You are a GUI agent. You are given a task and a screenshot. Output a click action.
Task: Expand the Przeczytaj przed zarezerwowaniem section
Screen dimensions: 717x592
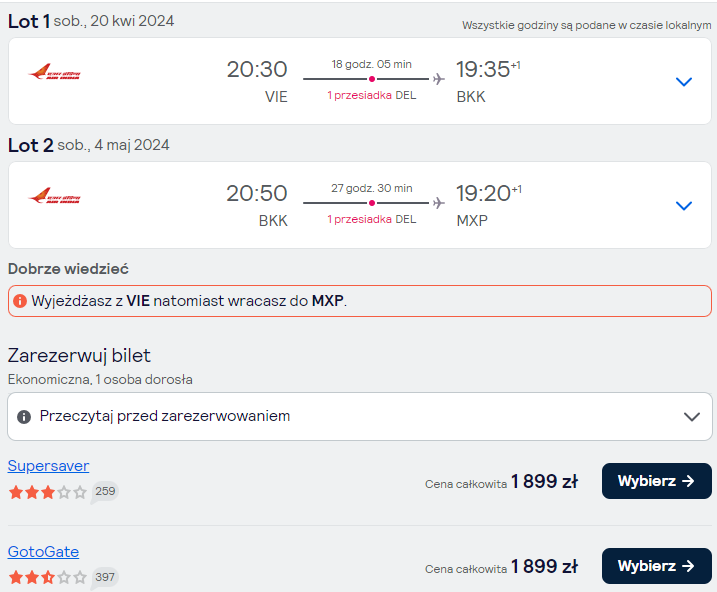click(x=360, y=416)
